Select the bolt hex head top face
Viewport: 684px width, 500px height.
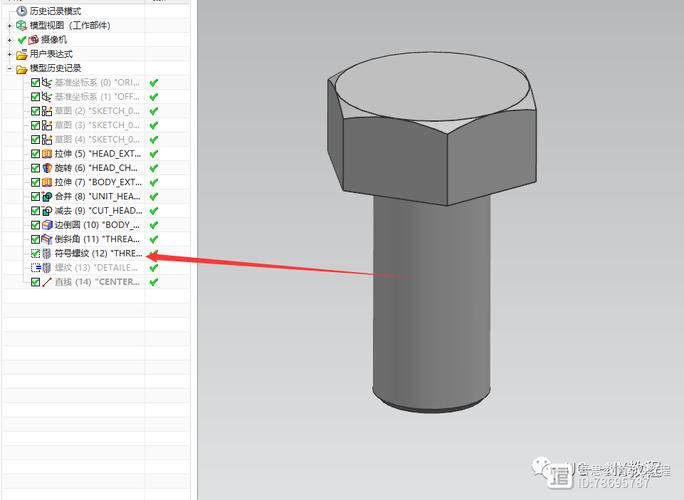[432, 86]
